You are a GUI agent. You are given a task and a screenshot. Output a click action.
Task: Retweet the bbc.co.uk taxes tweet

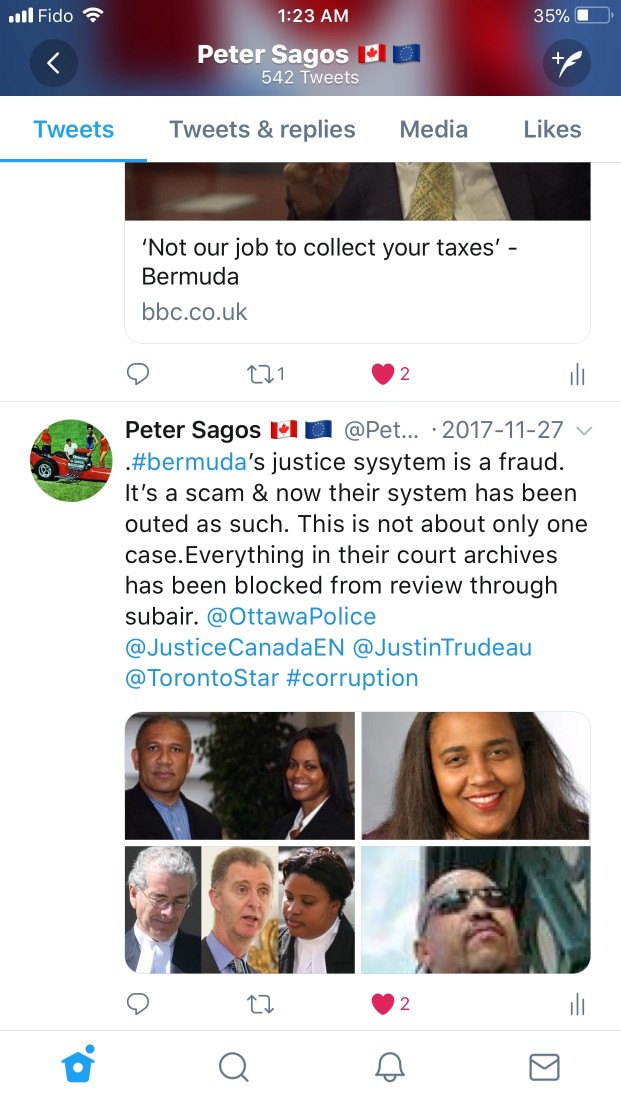tap(261, 374)
